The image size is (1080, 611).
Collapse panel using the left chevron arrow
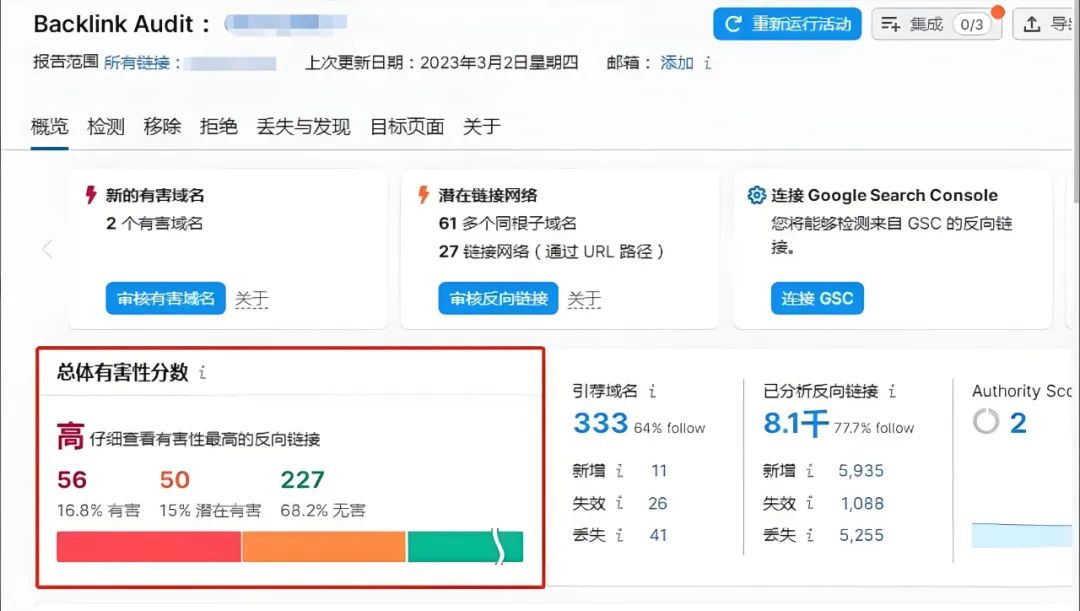click(45, 250)
